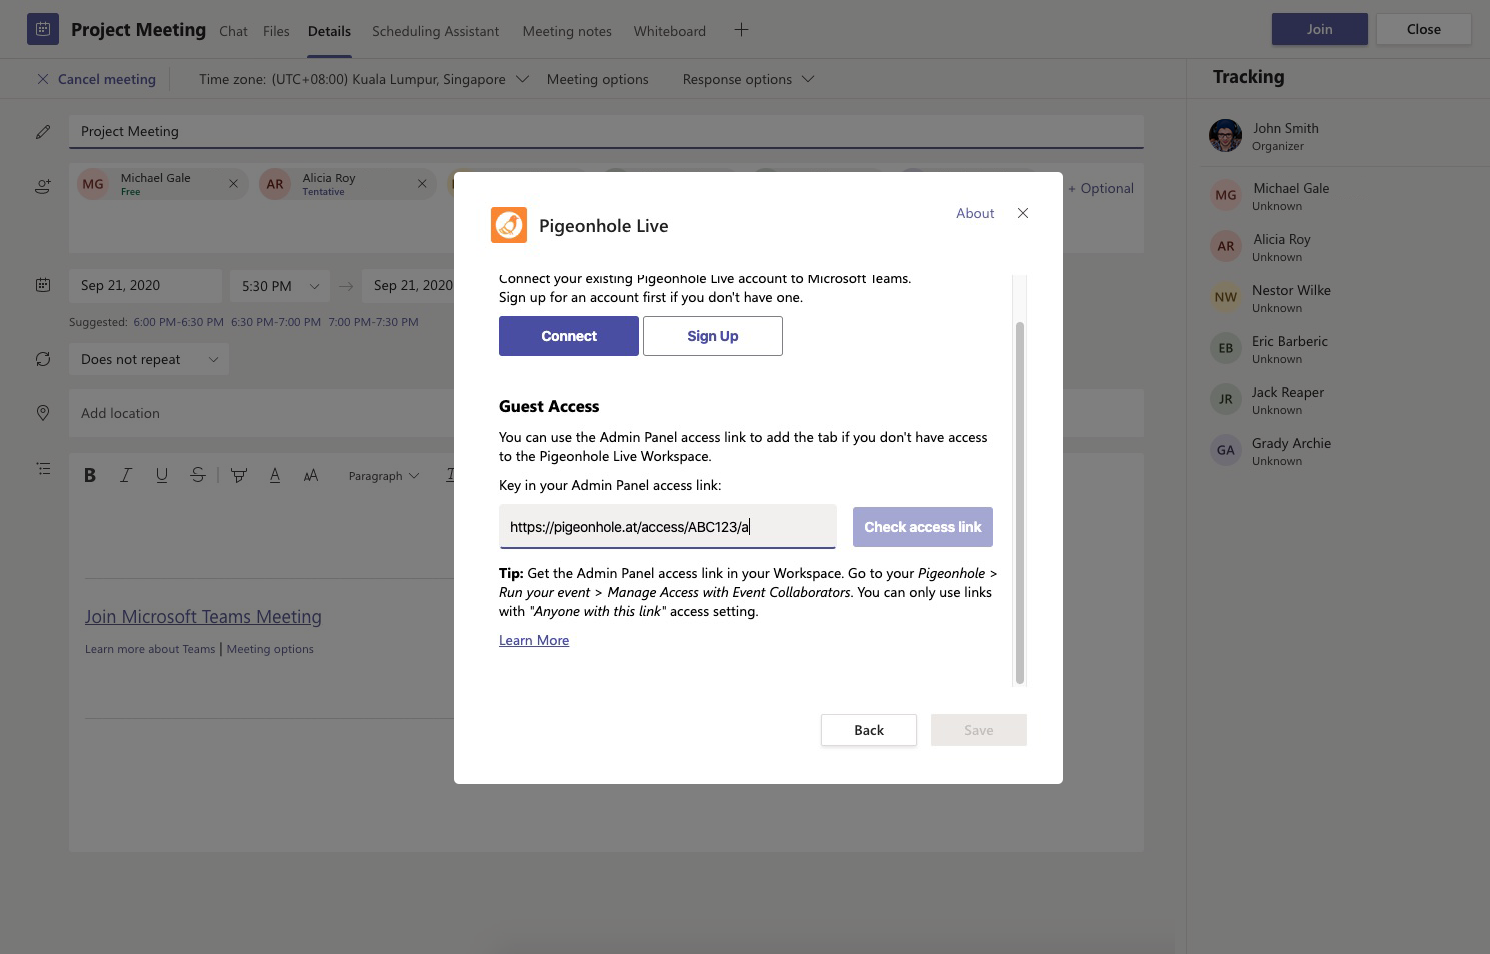The width and height of the screenshot is (1490, 954).
Task: Click the calendar date icon beside Sep 21
Action: tap(43, 285)
